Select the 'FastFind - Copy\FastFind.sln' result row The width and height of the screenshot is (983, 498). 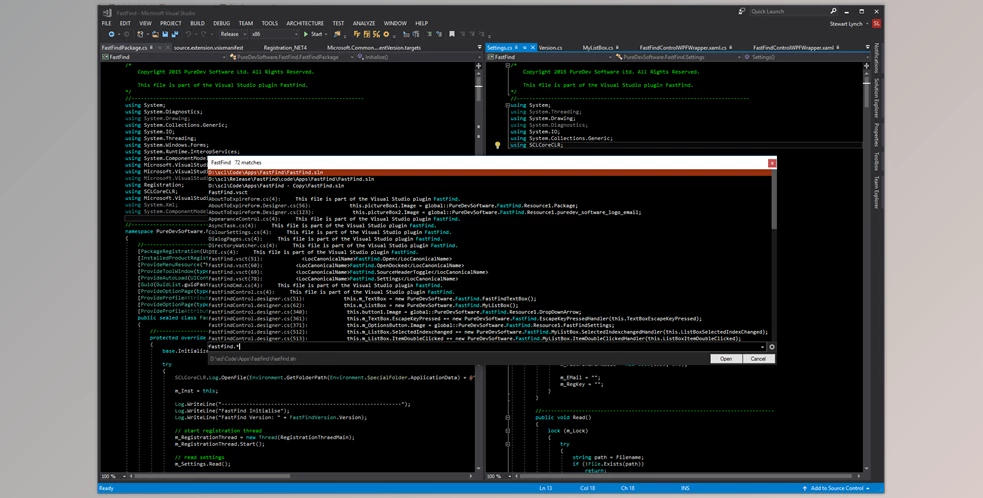489,186
